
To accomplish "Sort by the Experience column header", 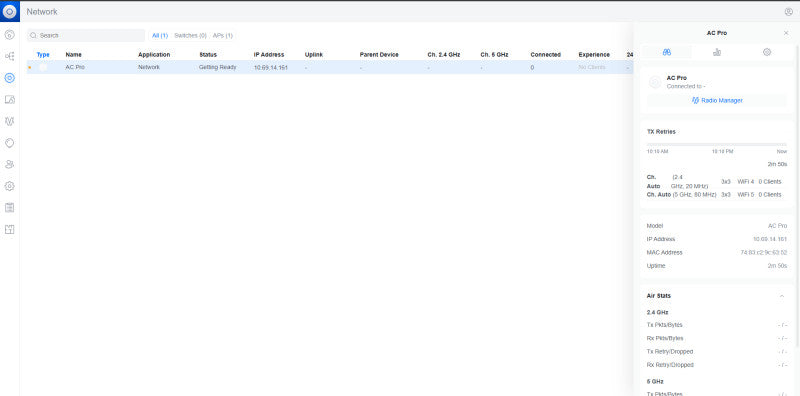I will pyautogui.click(x=594, y=55).
